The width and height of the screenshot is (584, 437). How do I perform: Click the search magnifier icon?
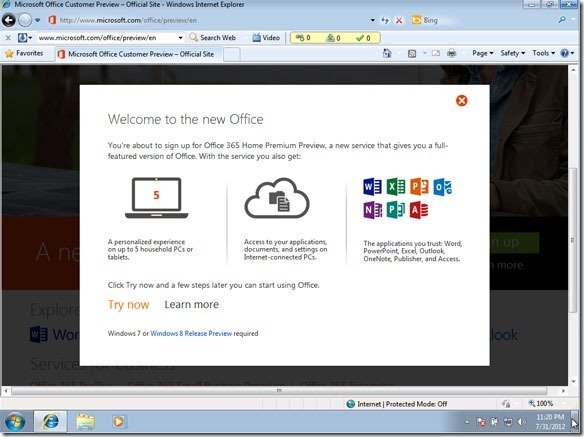[x=562, y=20]
